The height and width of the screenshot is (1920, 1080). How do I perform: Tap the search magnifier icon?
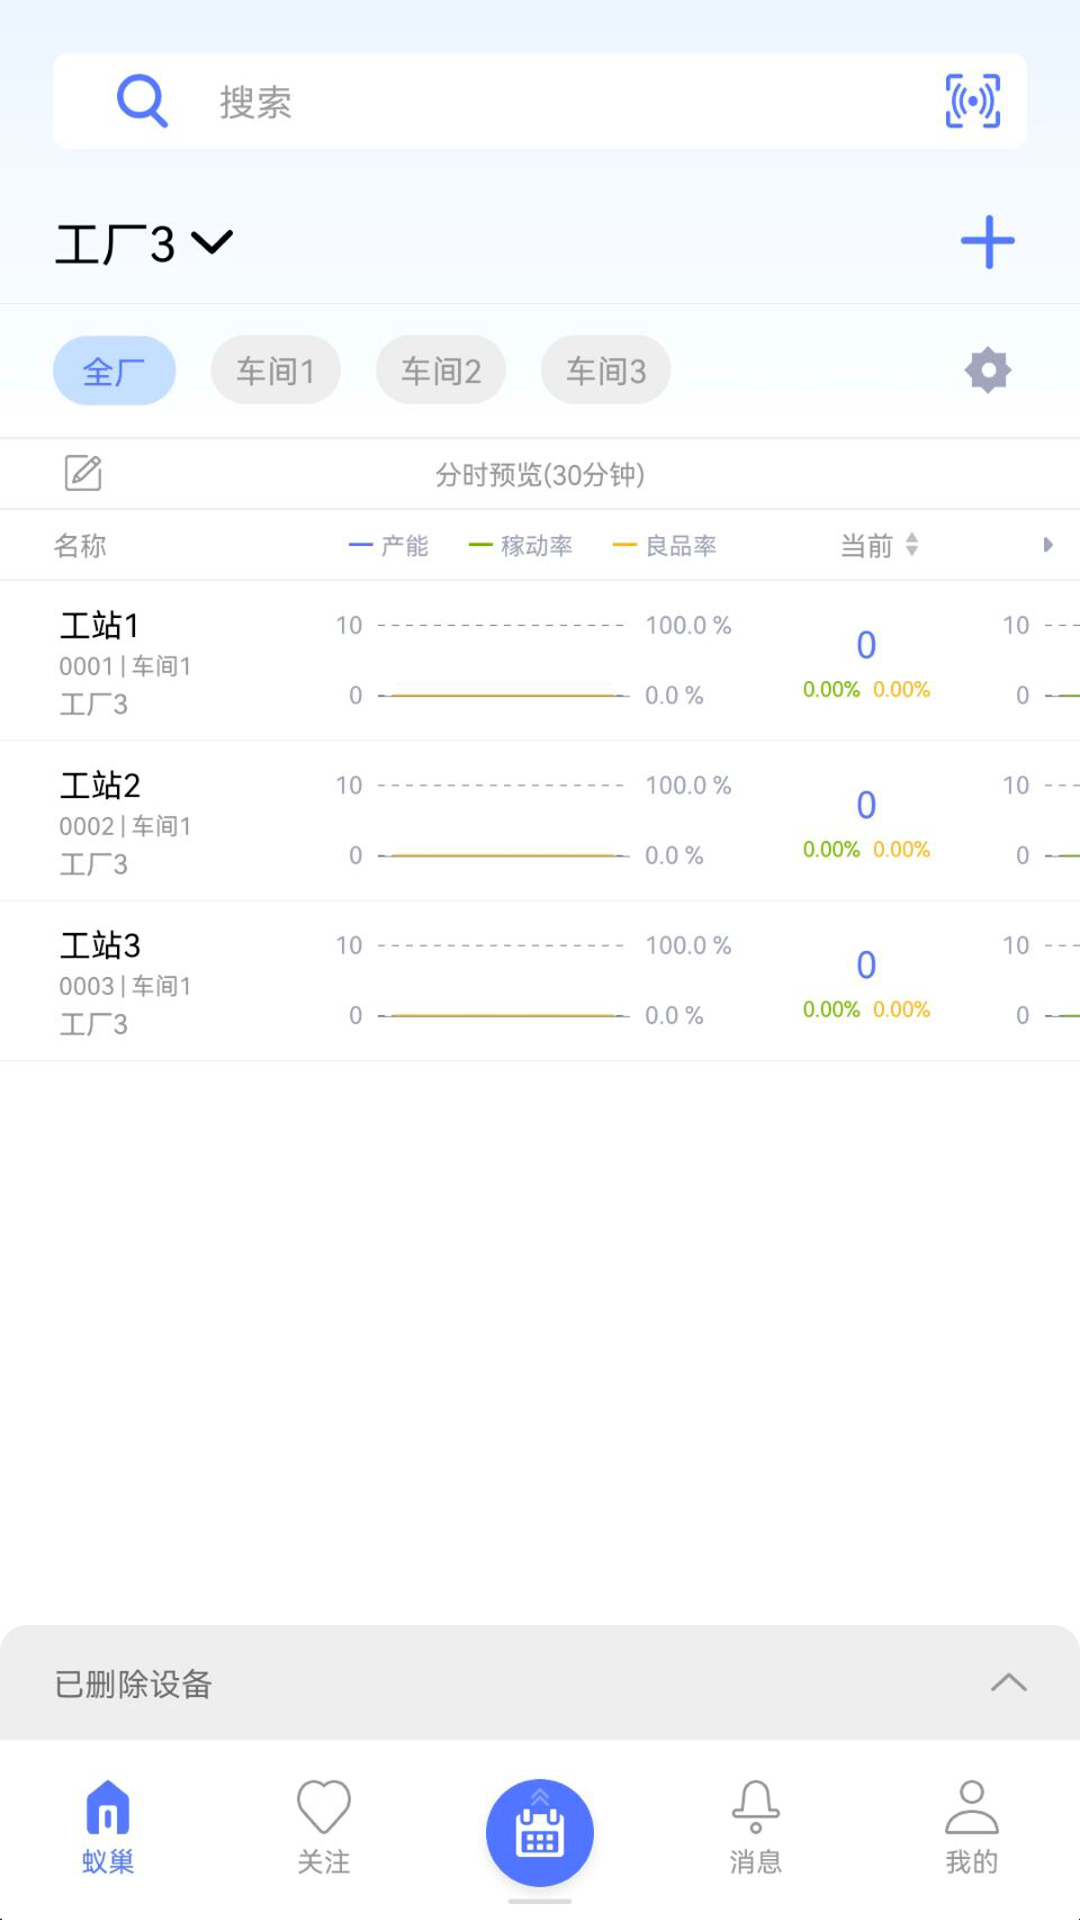click(x=142, y=101)
